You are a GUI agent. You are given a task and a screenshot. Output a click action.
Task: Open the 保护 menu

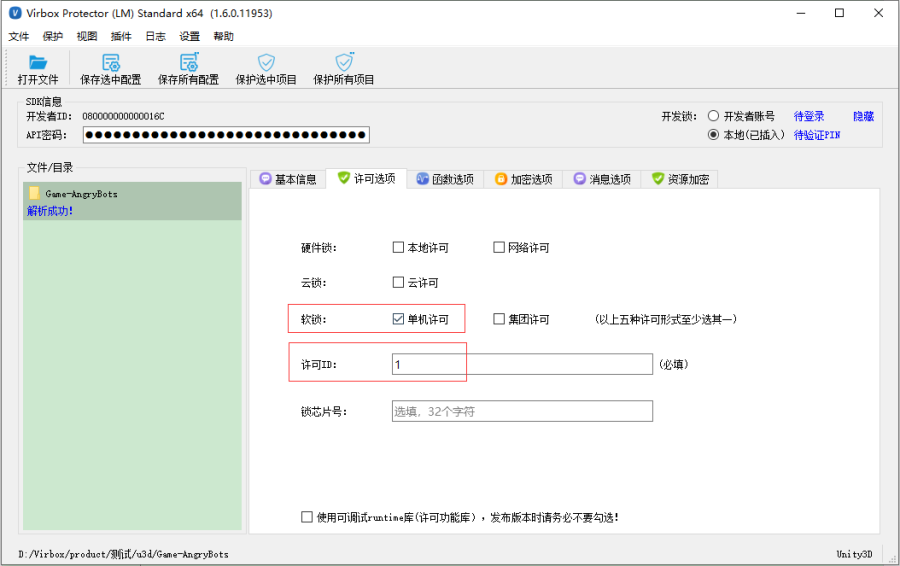click(x=52, y=36)
